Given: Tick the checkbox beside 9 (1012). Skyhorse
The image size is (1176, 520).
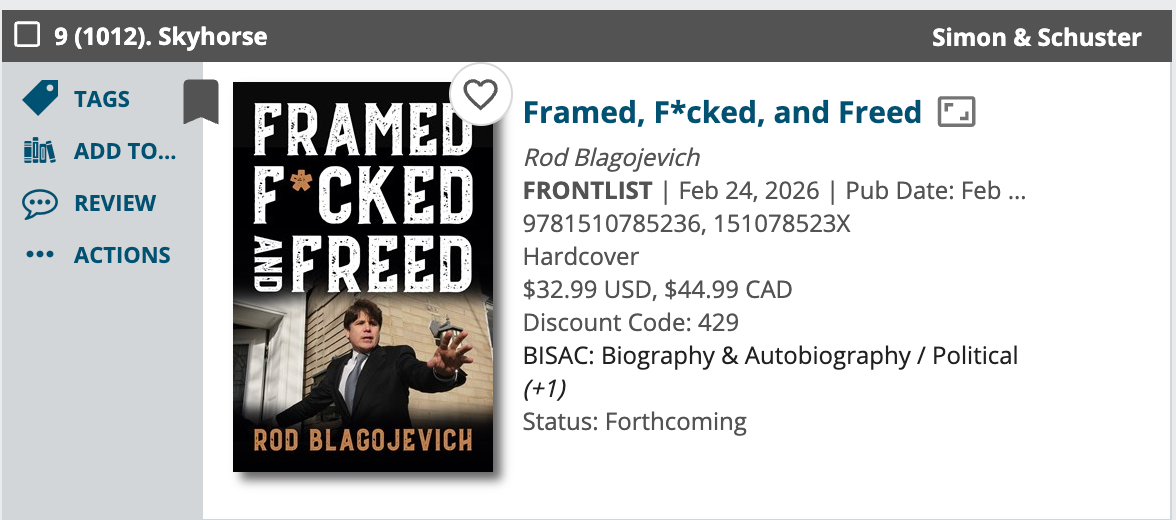Looking at the screenshot, I should tap(28, 37).
